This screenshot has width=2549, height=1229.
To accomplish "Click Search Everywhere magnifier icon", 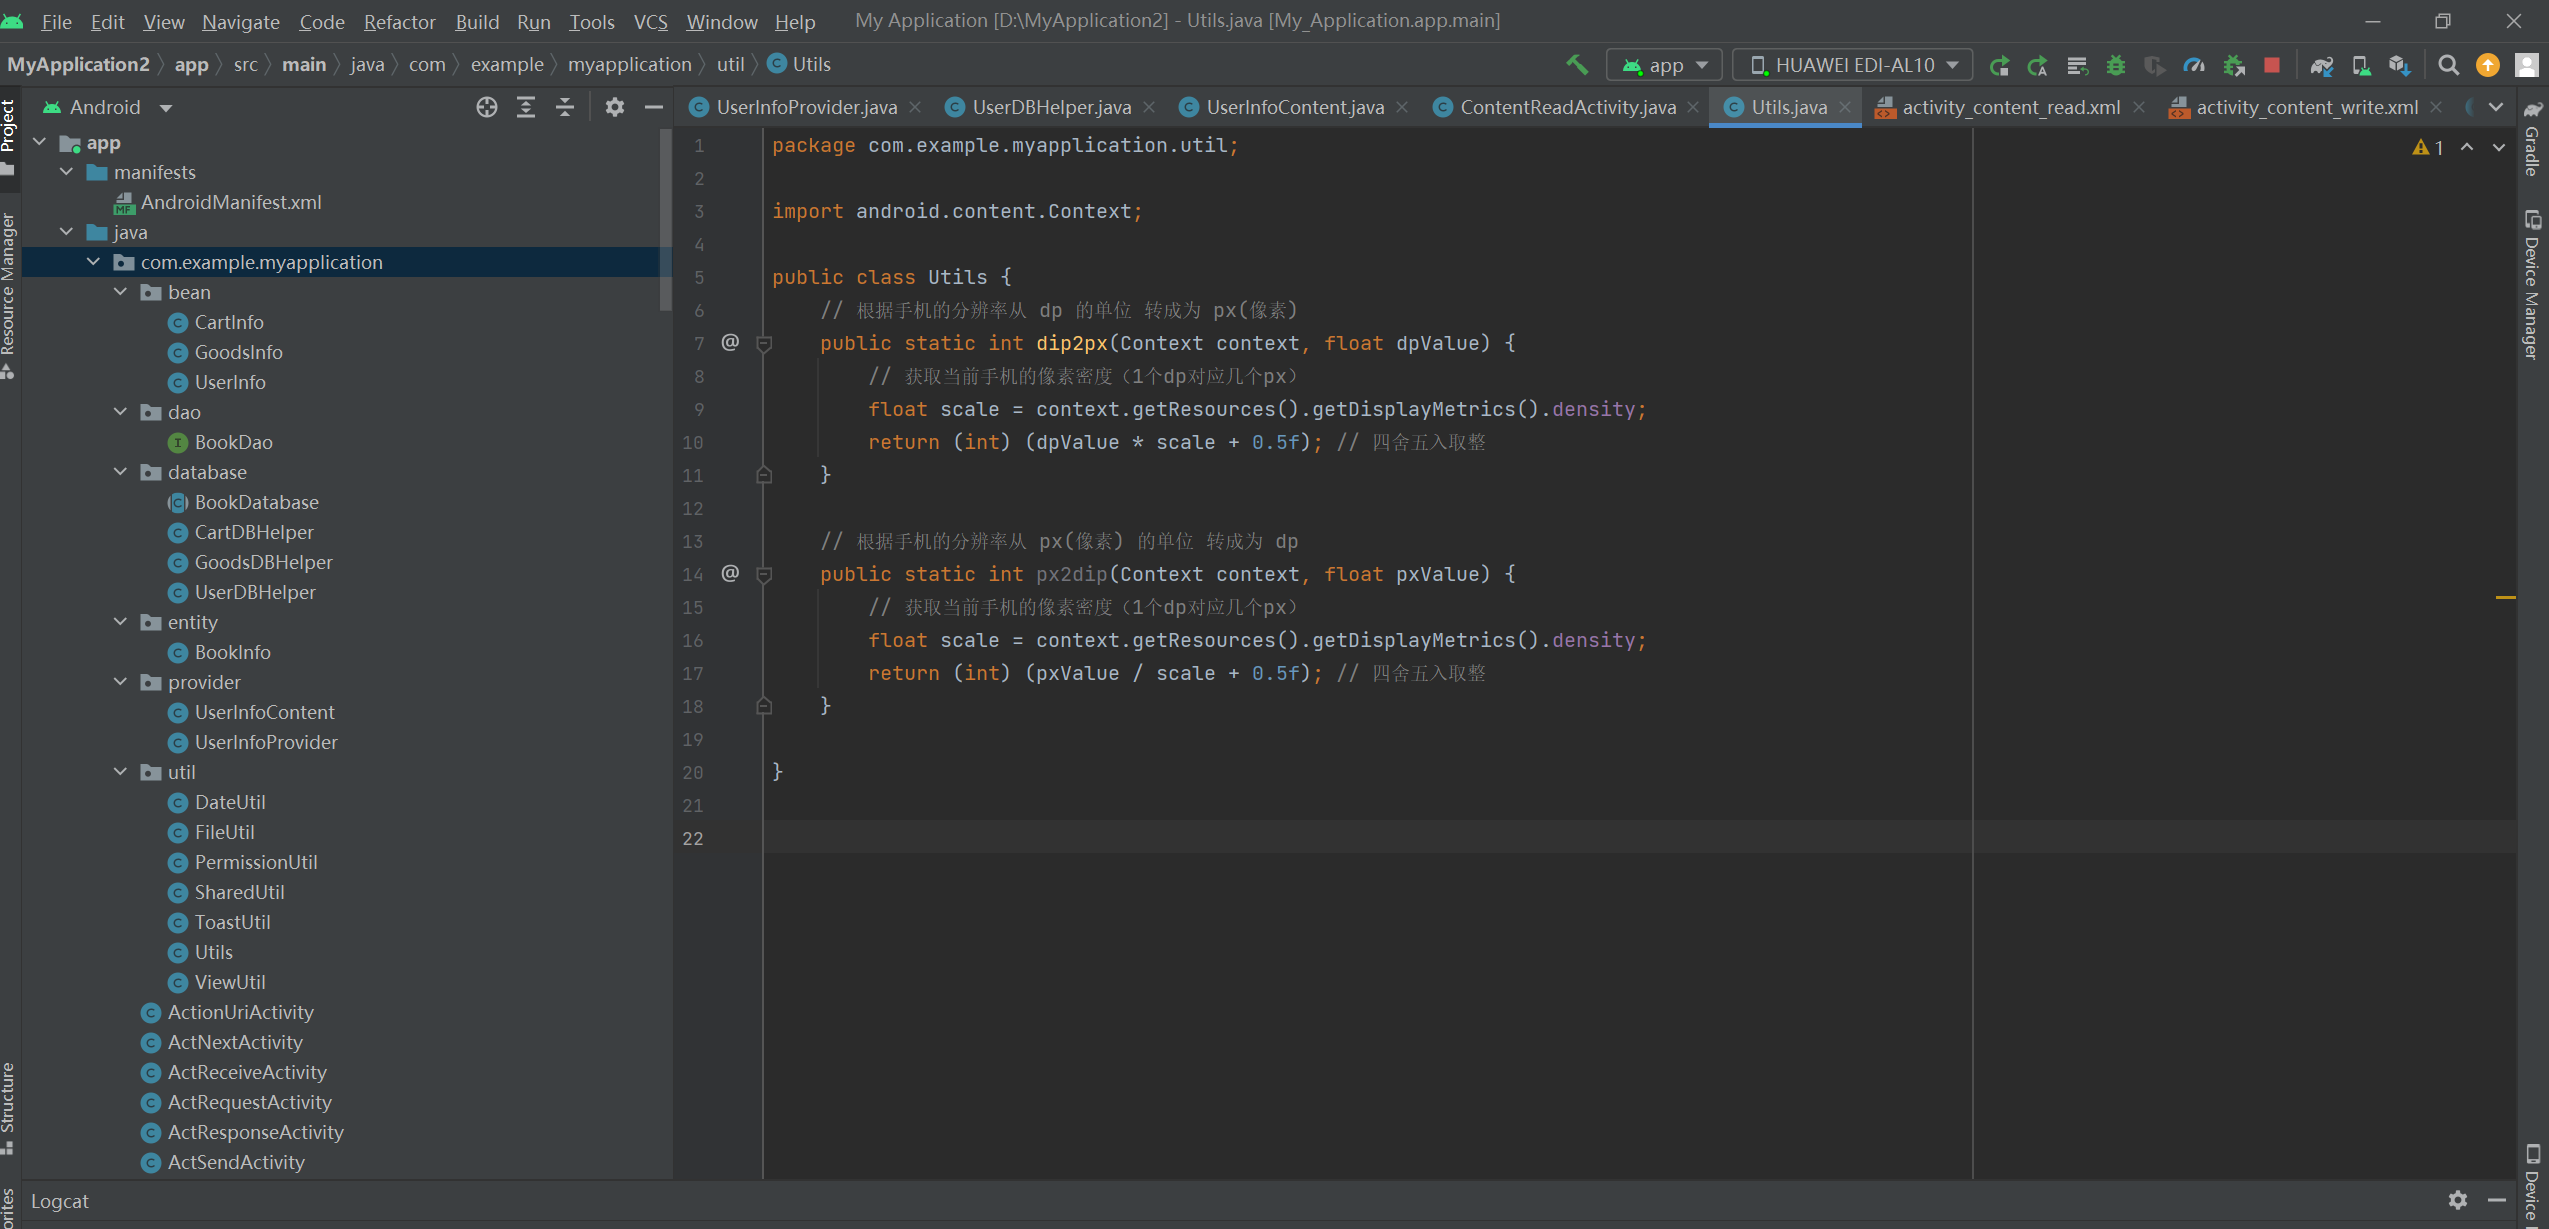I will pyautogui.click(x=2448, y=65).
